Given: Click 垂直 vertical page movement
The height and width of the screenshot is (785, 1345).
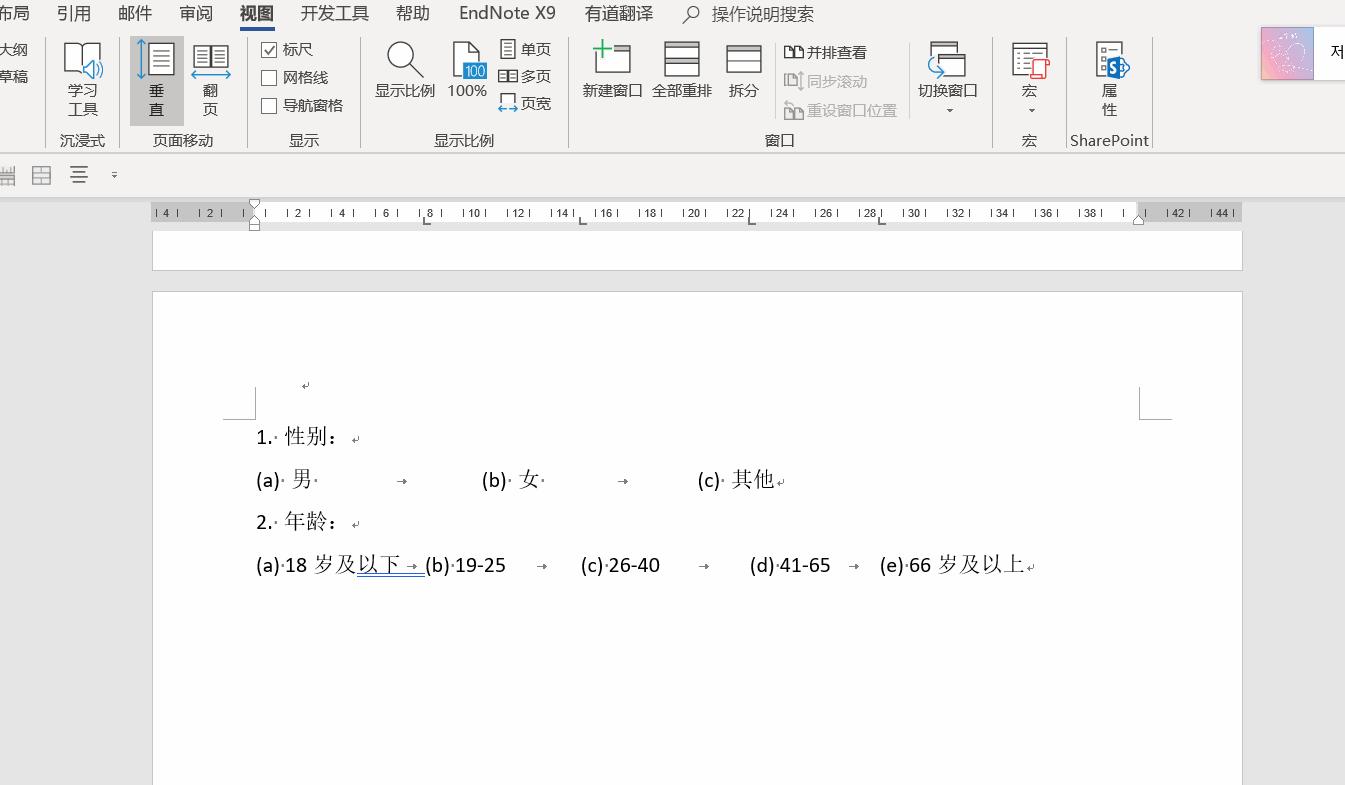Looking at the screenshot, I should click(156, 78).
